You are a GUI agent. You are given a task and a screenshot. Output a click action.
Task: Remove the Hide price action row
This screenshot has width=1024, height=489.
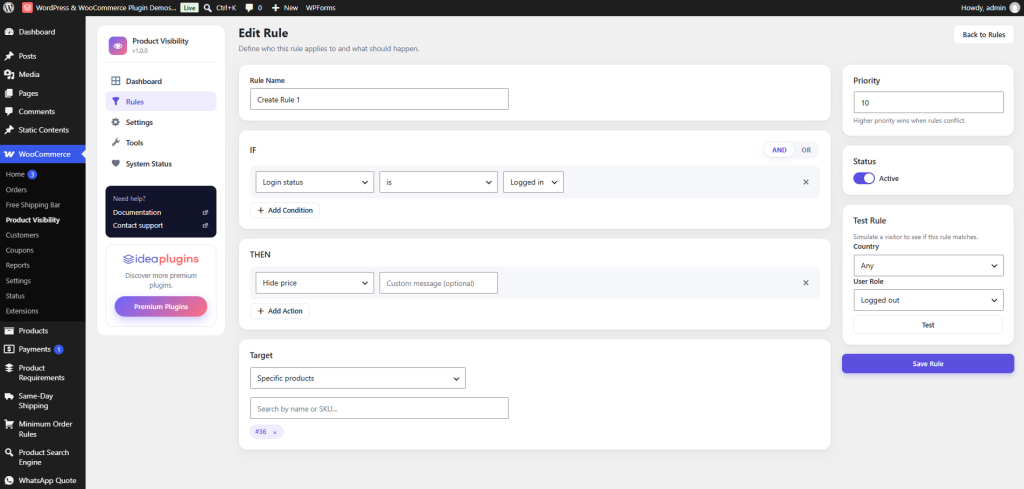806,283
